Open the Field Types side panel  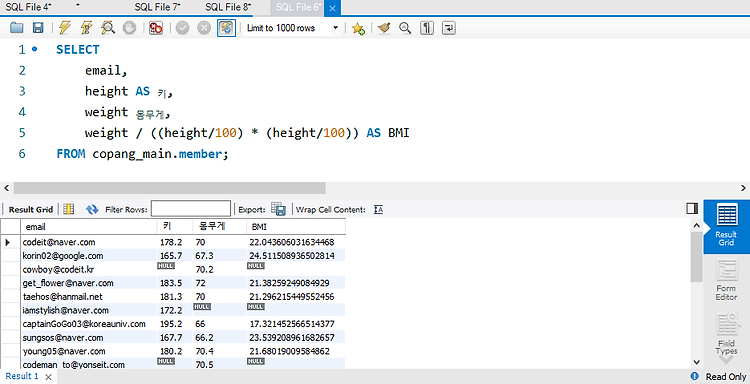pos(726,333)
